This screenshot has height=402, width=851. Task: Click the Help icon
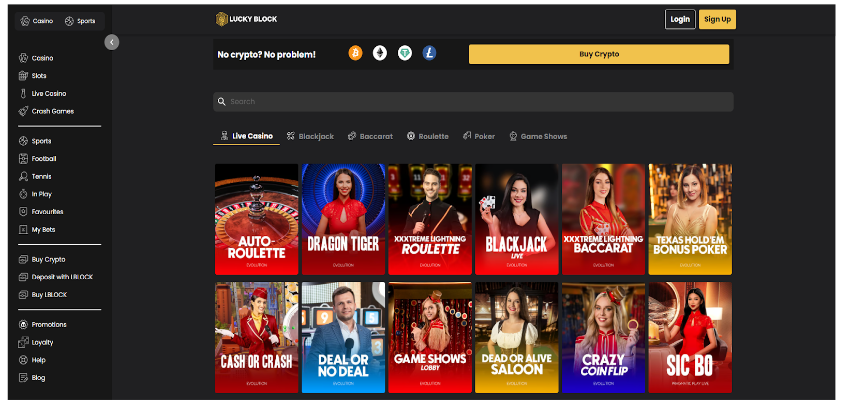tap(23, 360)
